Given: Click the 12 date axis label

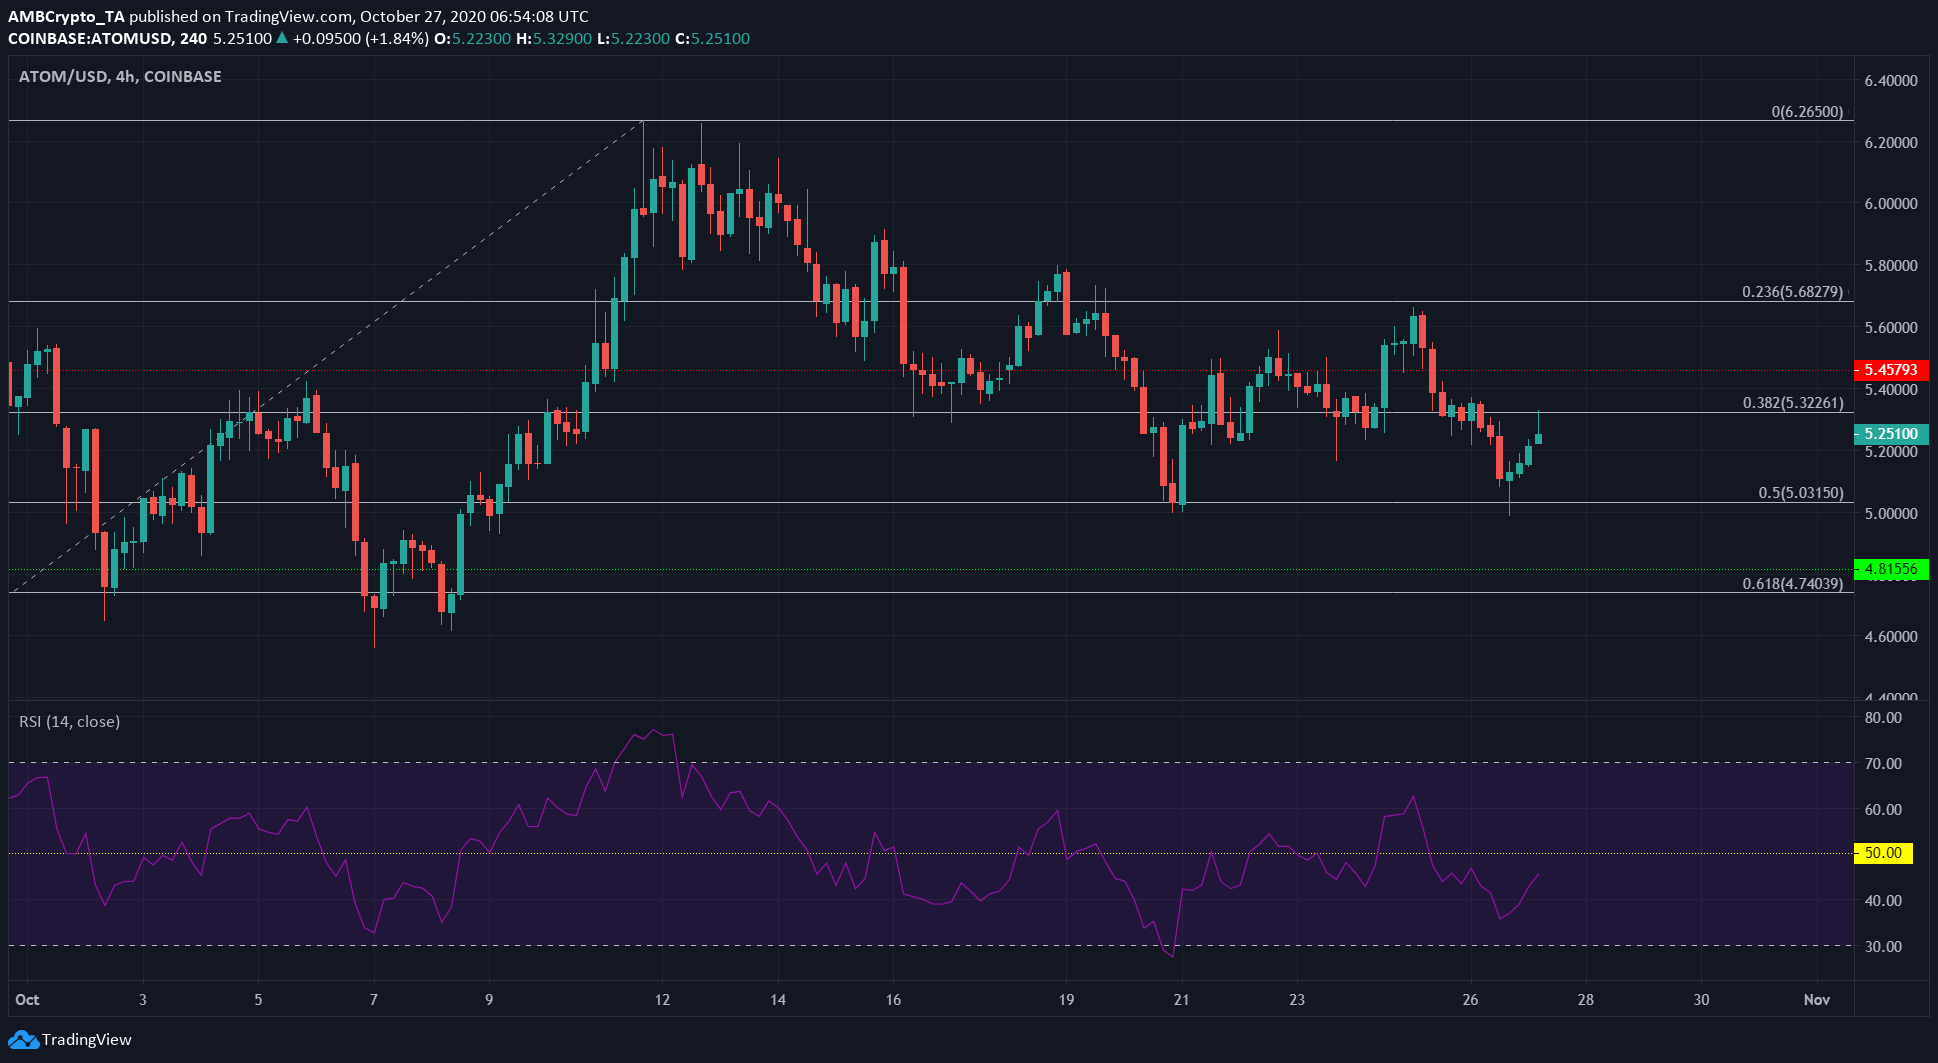Looking at the screenshot, I should pos(662,1000).
